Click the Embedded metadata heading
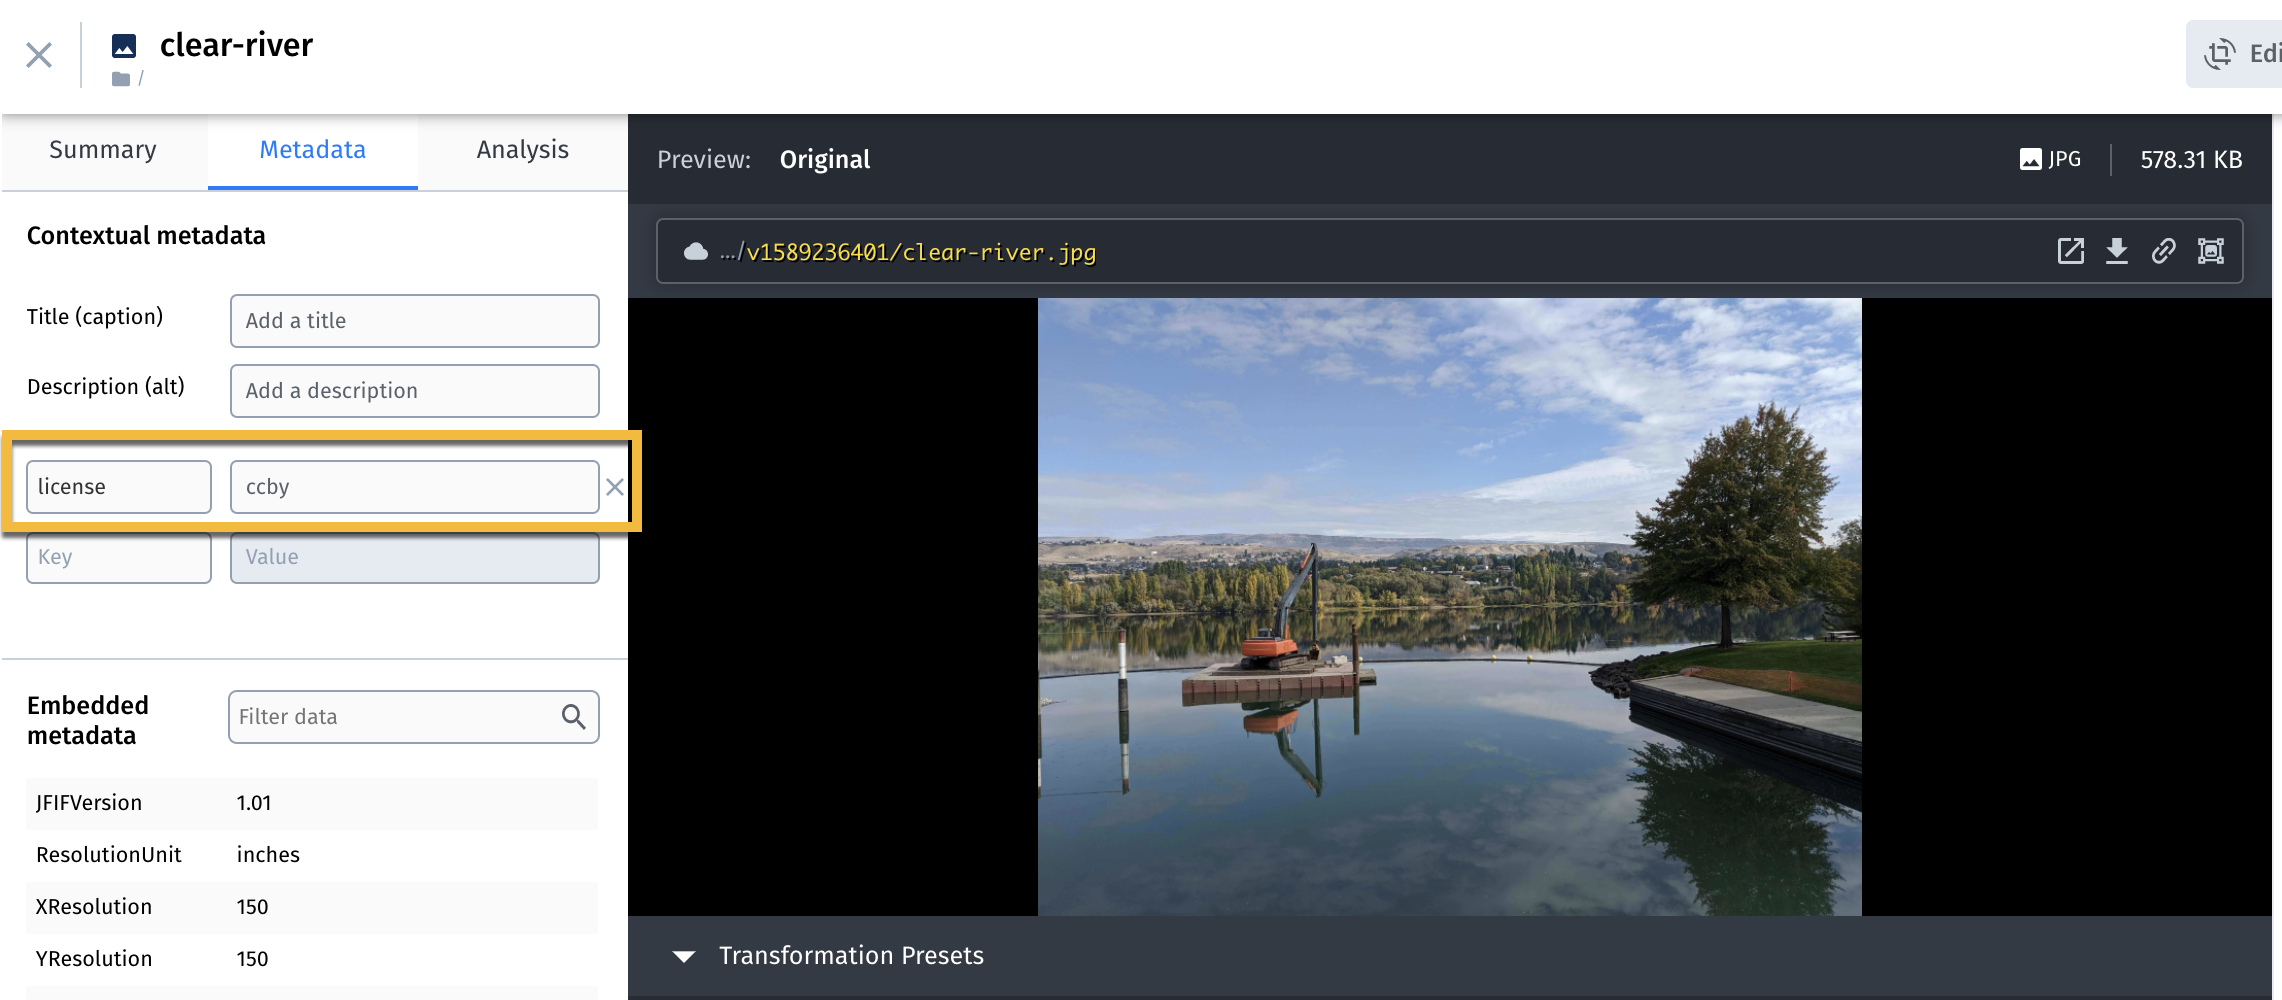 88,721
